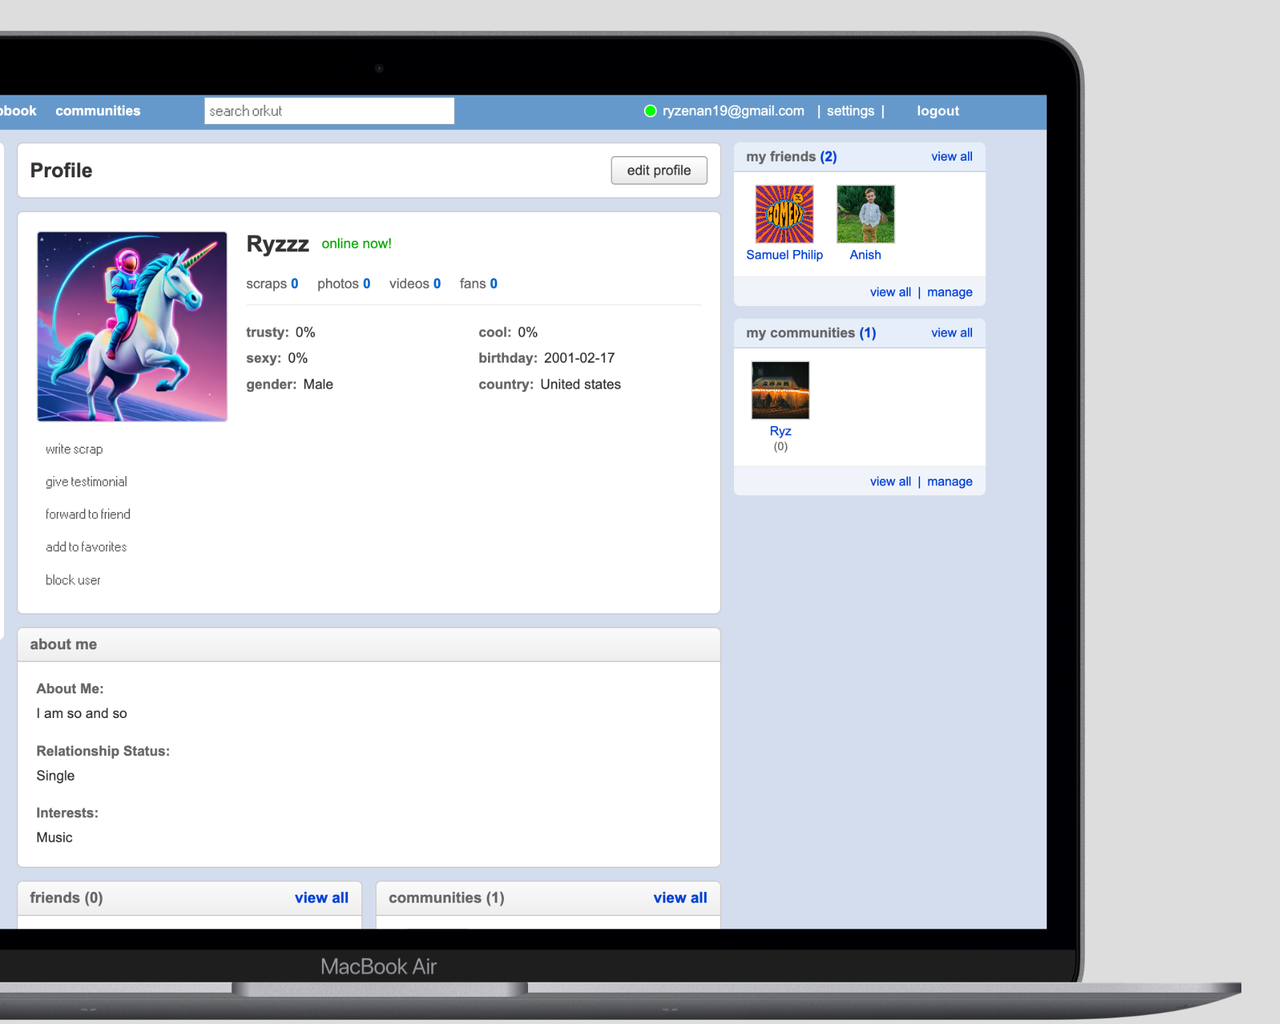Click write scrap

74,449
